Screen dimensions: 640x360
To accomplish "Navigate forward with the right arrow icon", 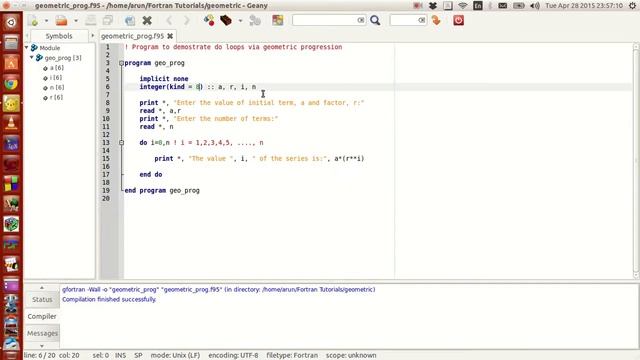I will 186,20.
